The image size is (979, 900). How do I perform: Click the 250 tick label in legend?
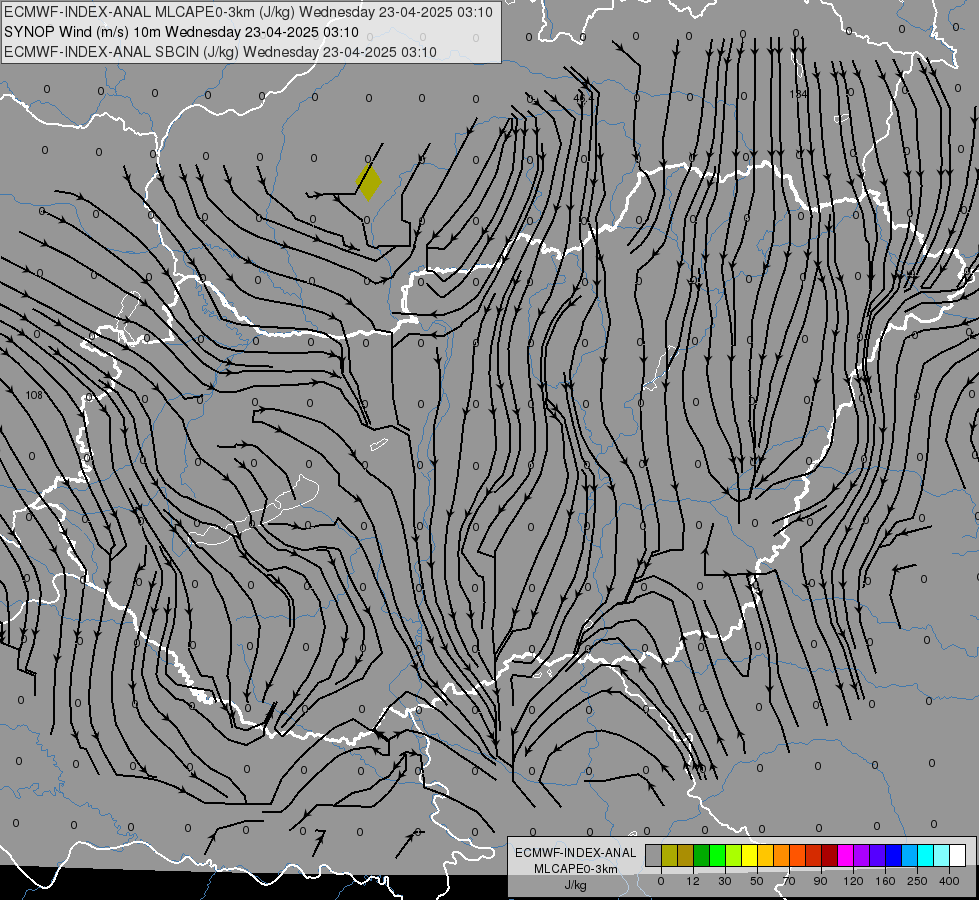[917, 881]
